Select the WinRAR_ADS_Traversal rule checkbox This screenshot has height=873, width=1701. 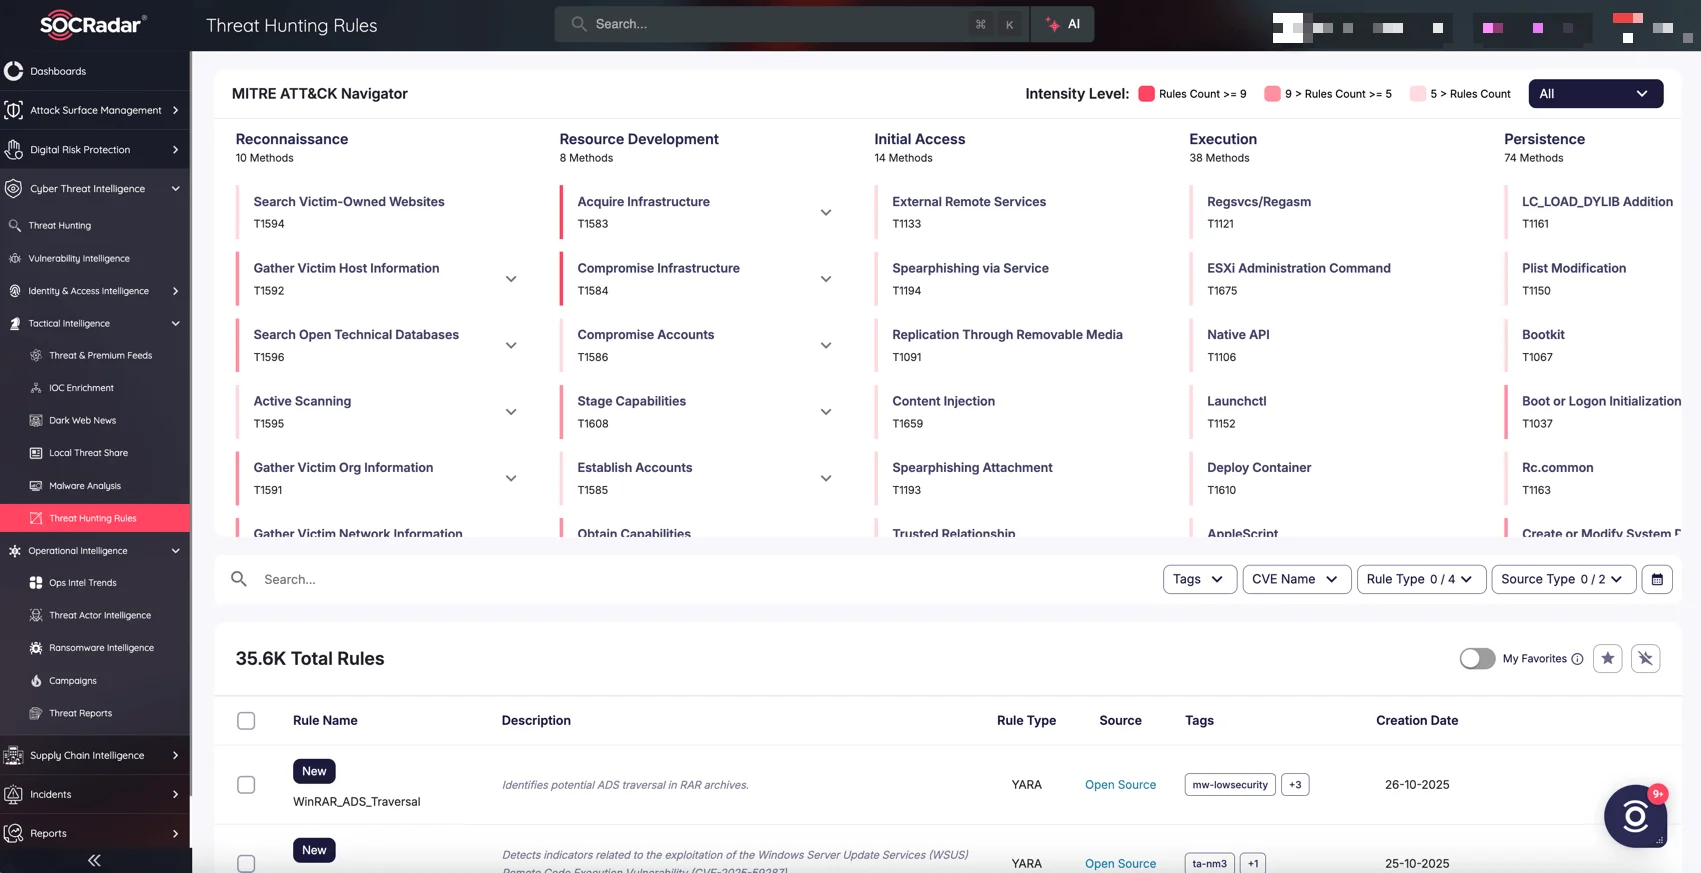tap(246, 785)
